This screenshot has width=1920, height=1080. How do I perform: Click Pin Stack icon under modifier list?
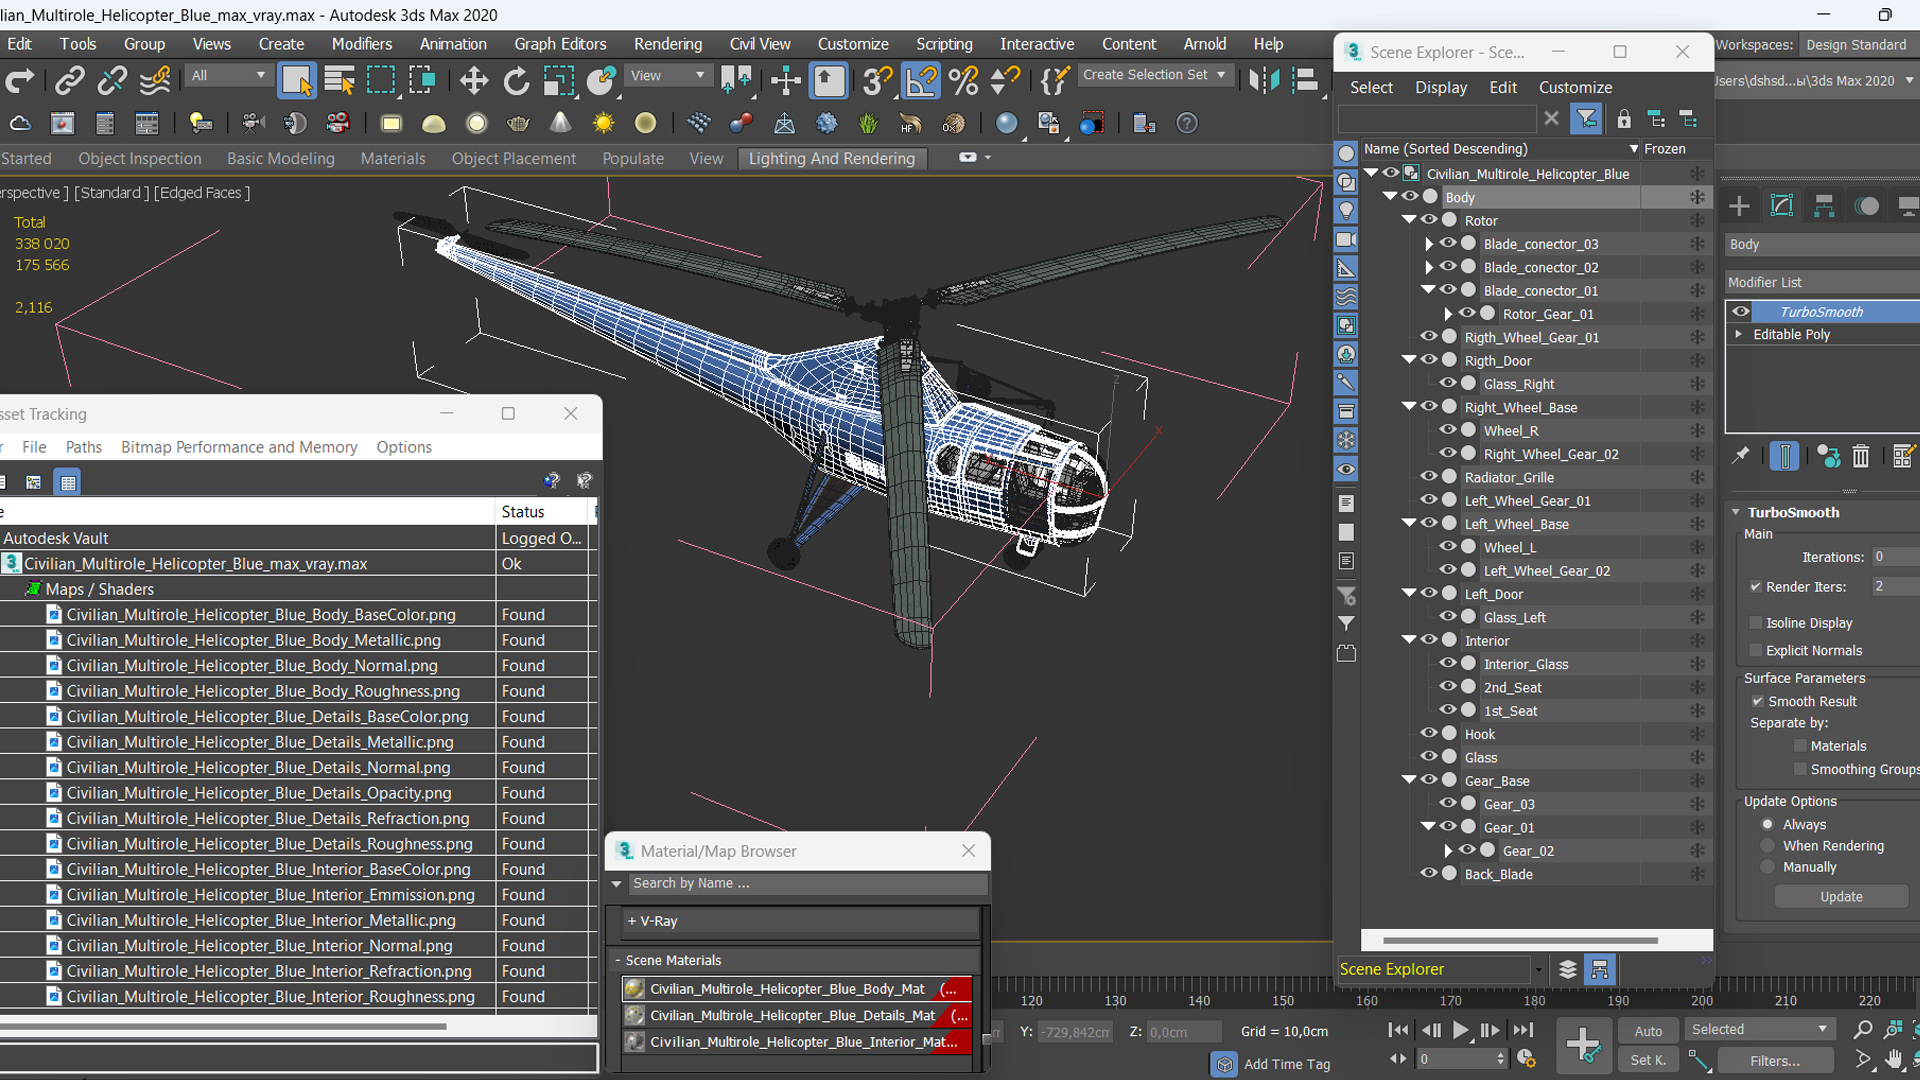(x=1740, y=456)
